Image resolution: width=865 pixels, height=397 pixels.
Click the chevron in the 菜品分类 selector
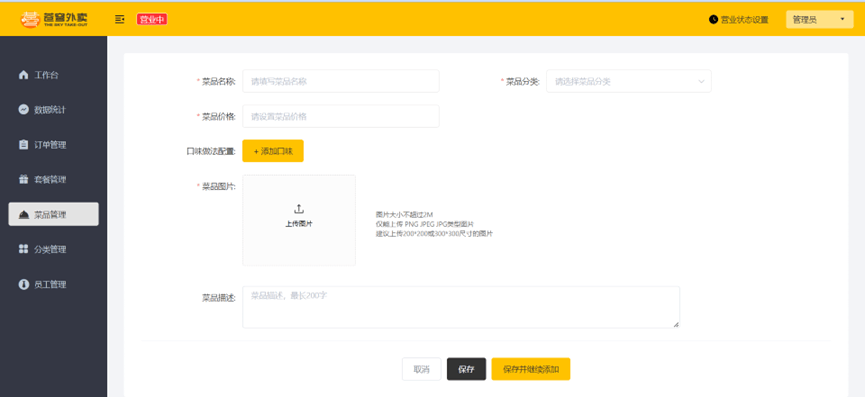[701, 82]
